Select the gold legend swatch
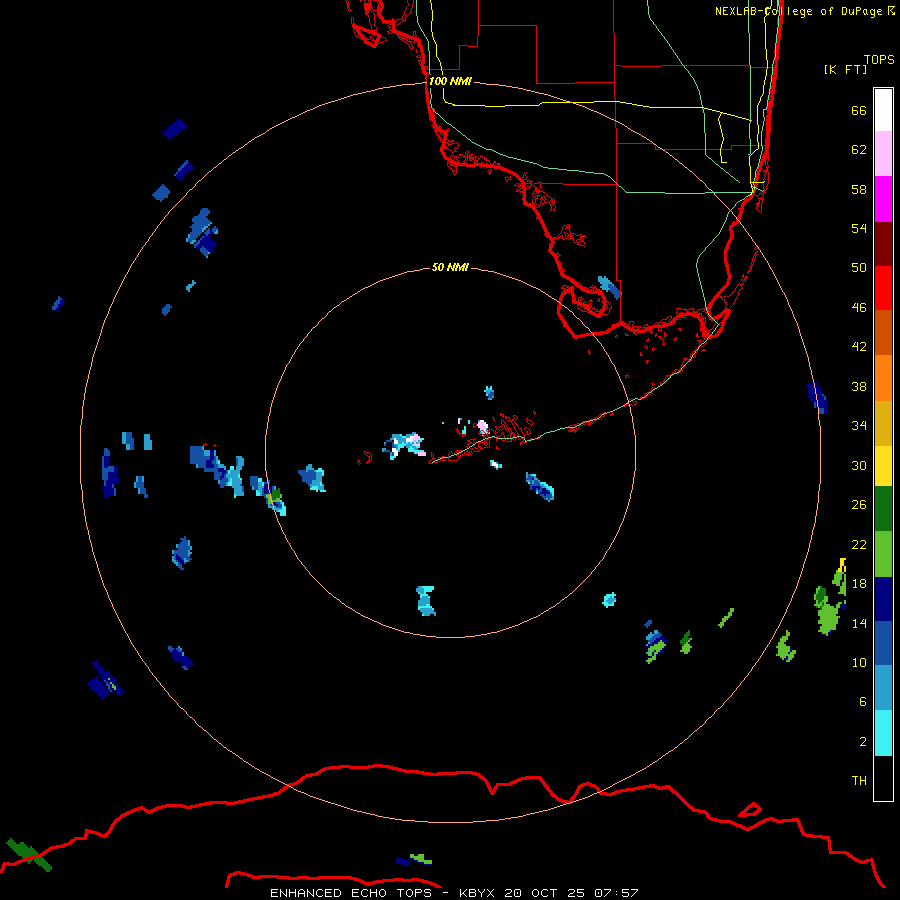The width and height of the screenshot is (900, 900). 883,423
